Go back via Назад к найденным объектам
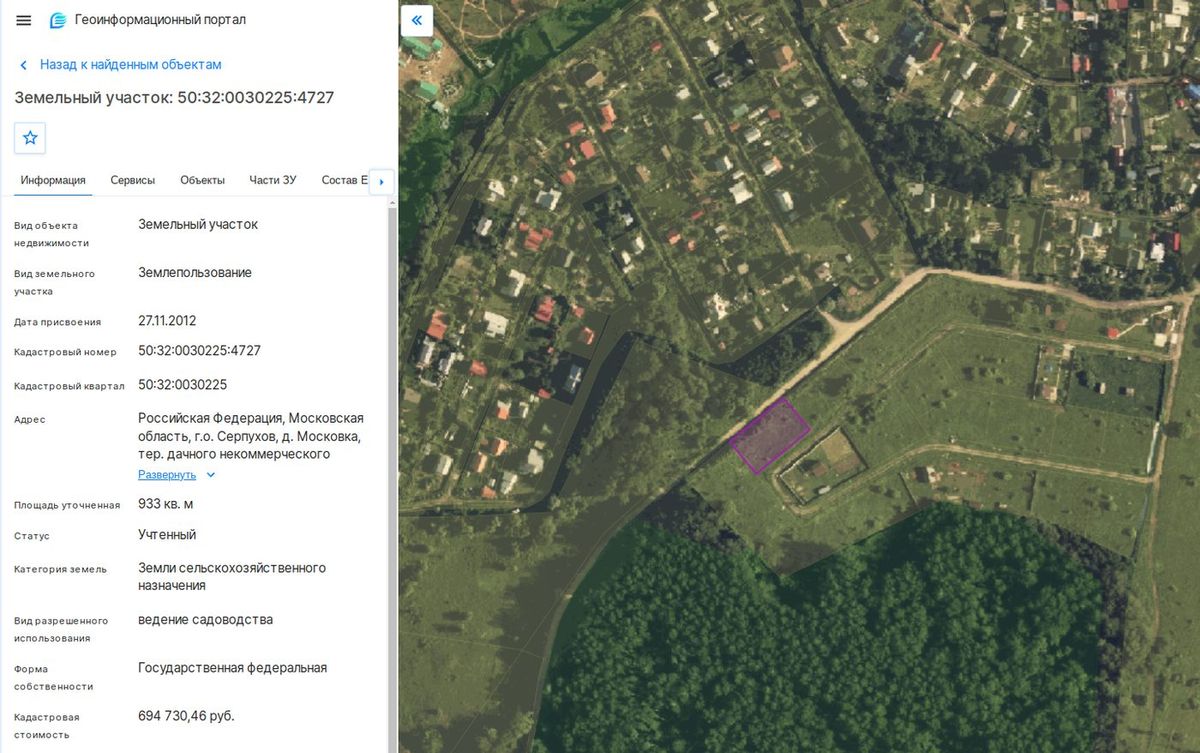This screenshot has height=753, width=1200. coord(131,65)
